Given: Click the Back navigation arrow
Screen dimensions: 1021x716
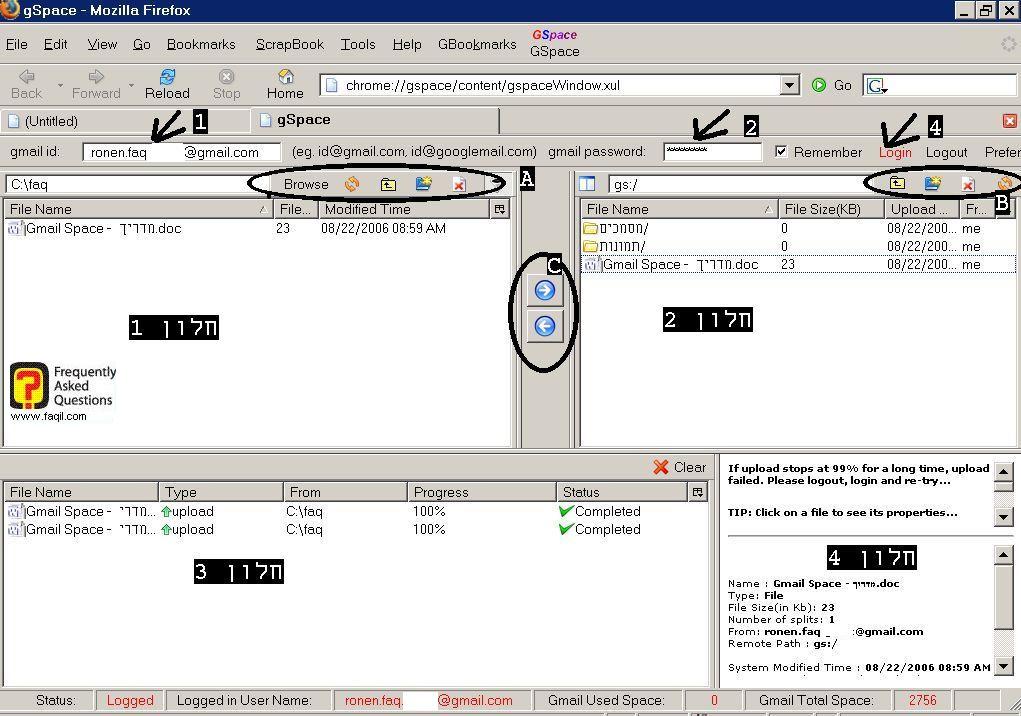Looking at the screenshot, I should tap(26, 85).
